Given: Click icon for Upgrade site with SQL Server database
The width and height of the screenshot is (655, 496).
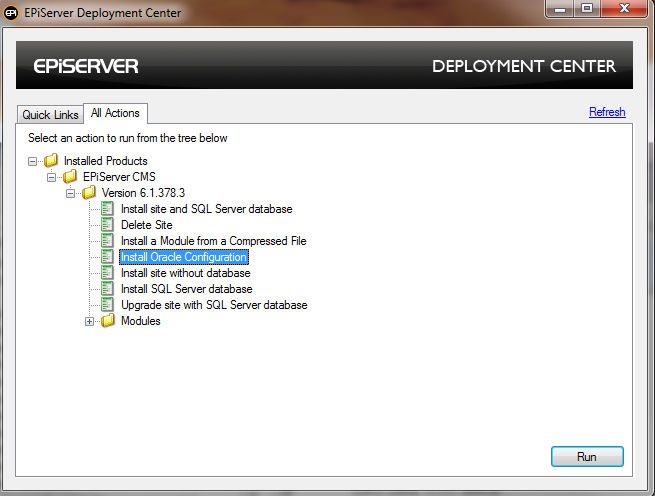Looking at the screenshot, I should coord(107,305).
